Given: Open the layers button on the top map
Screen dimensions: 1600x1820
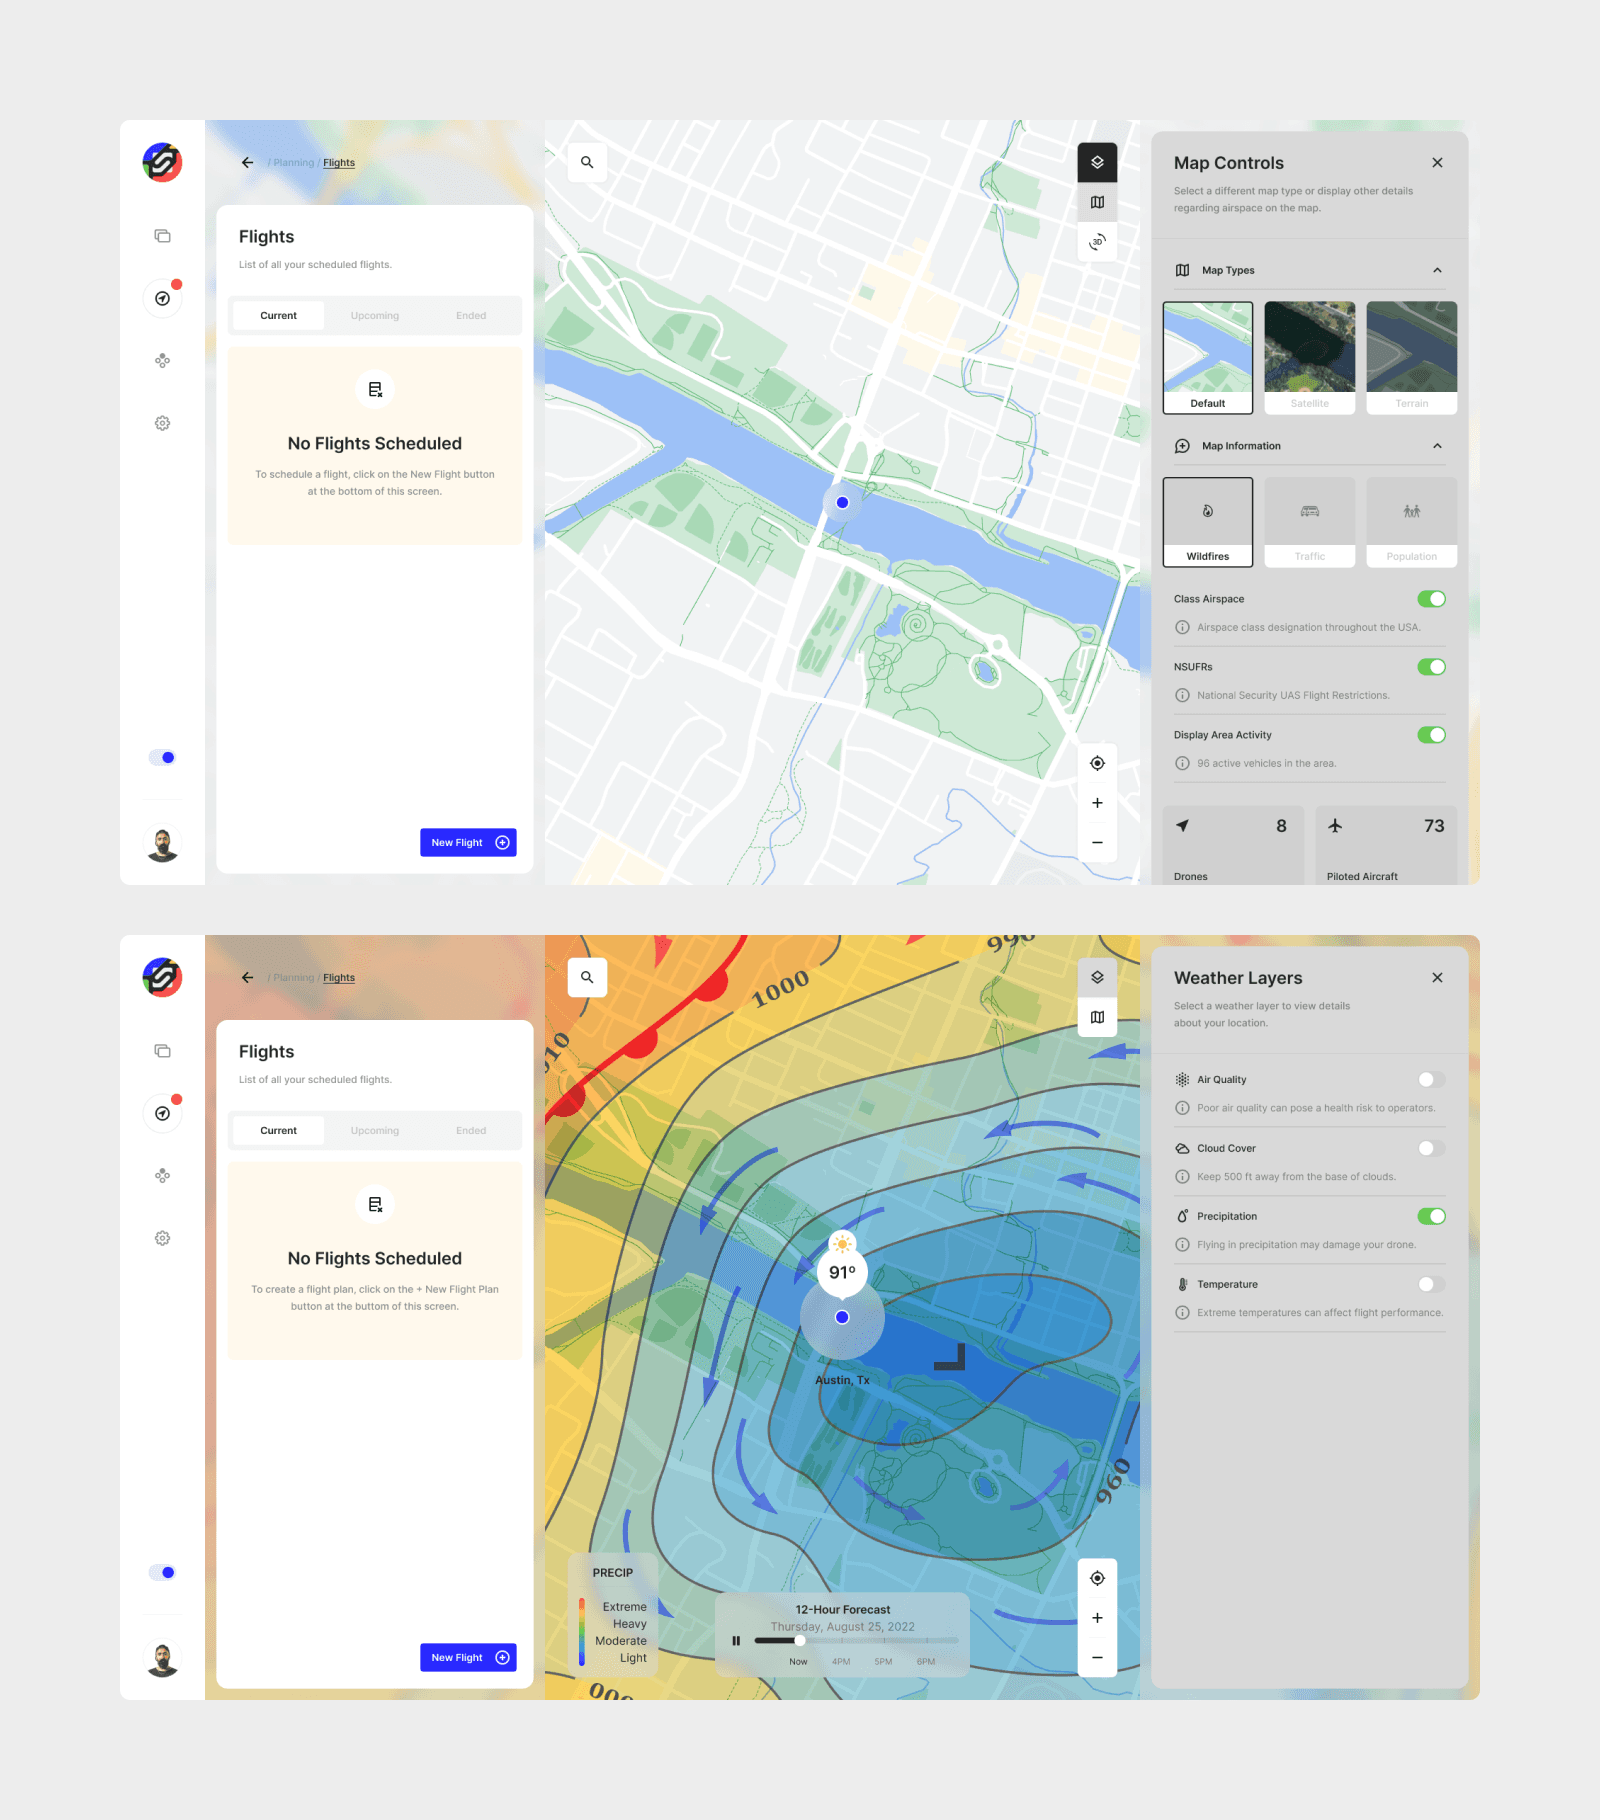Looking at the screenshot, I should point(1097,162).
